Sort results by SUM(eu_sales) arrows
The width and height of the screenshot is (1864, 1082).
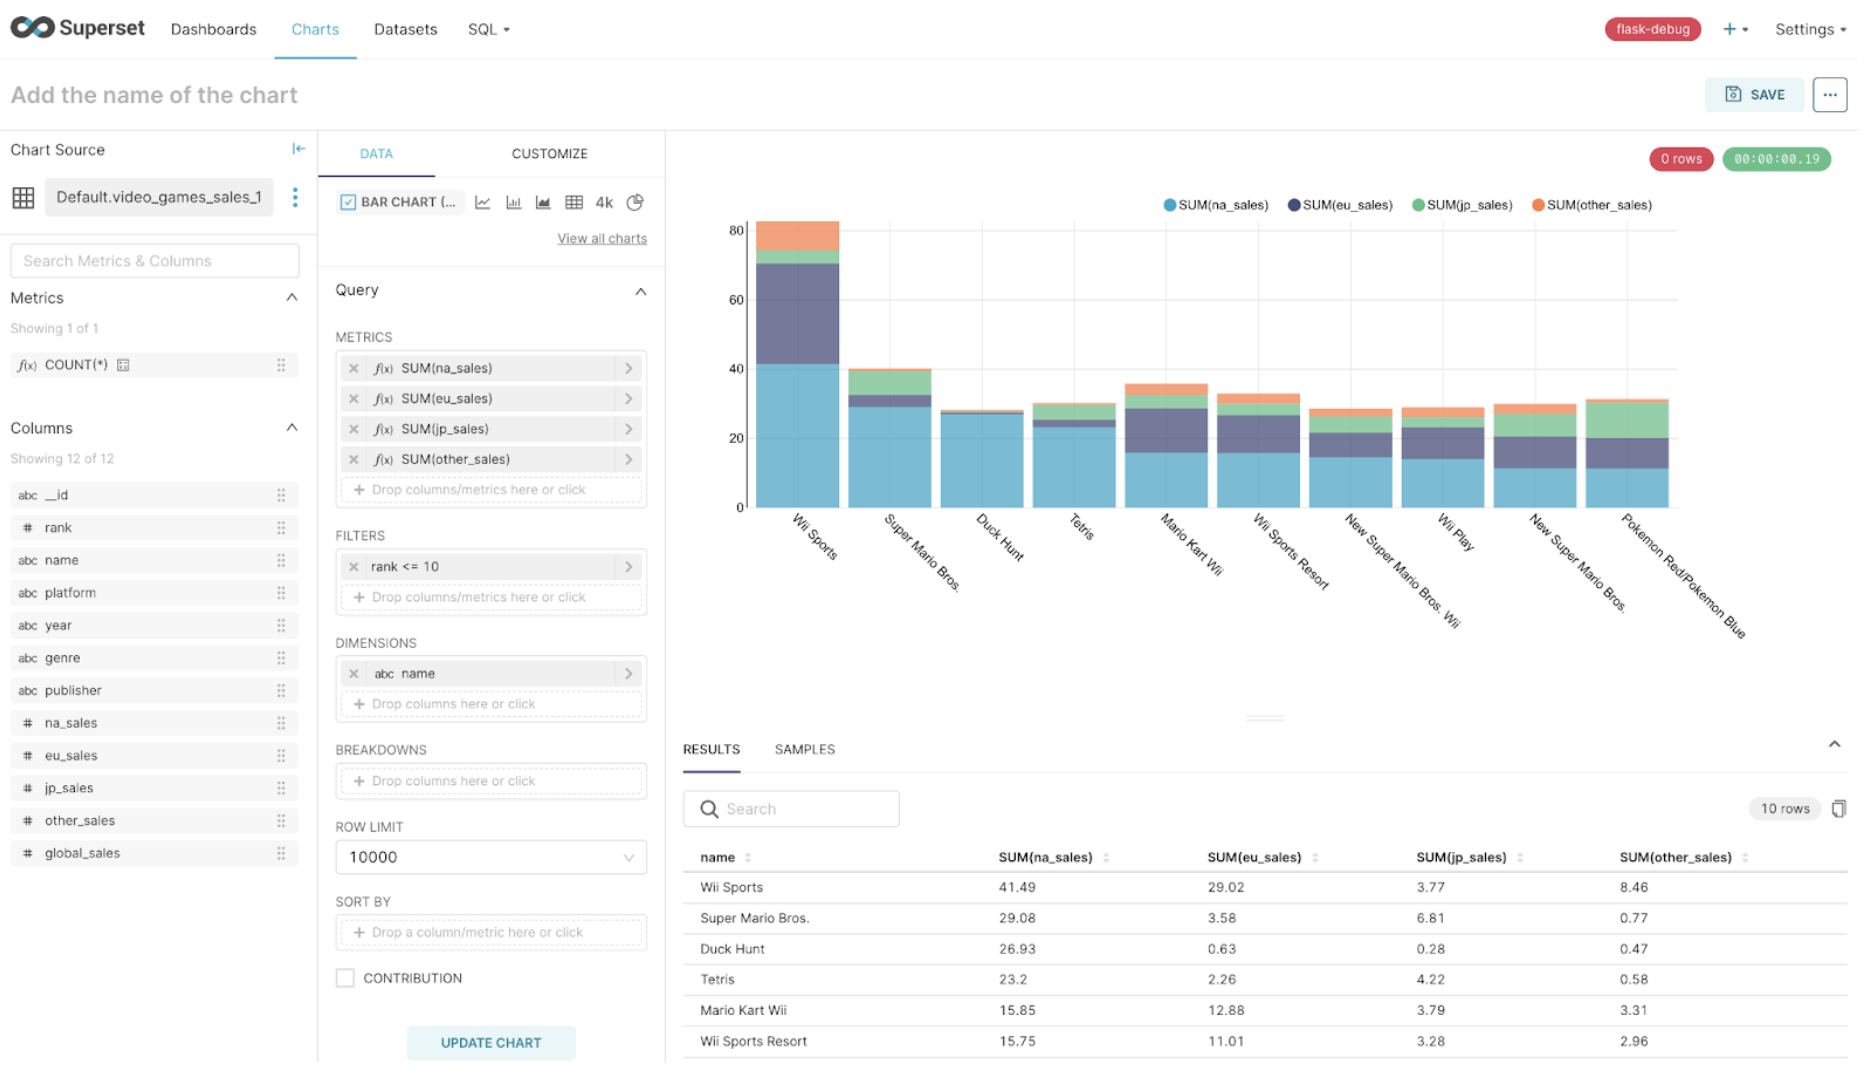coord(1315,858)
